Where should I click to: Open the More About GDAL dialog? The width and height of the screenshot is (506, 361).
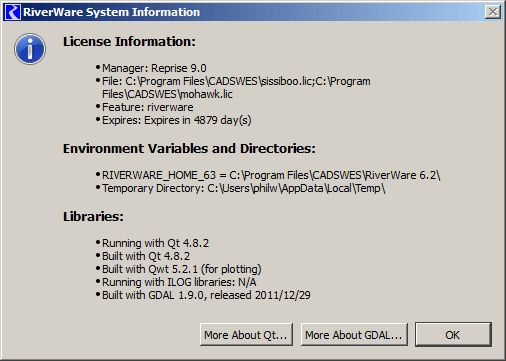354,334
